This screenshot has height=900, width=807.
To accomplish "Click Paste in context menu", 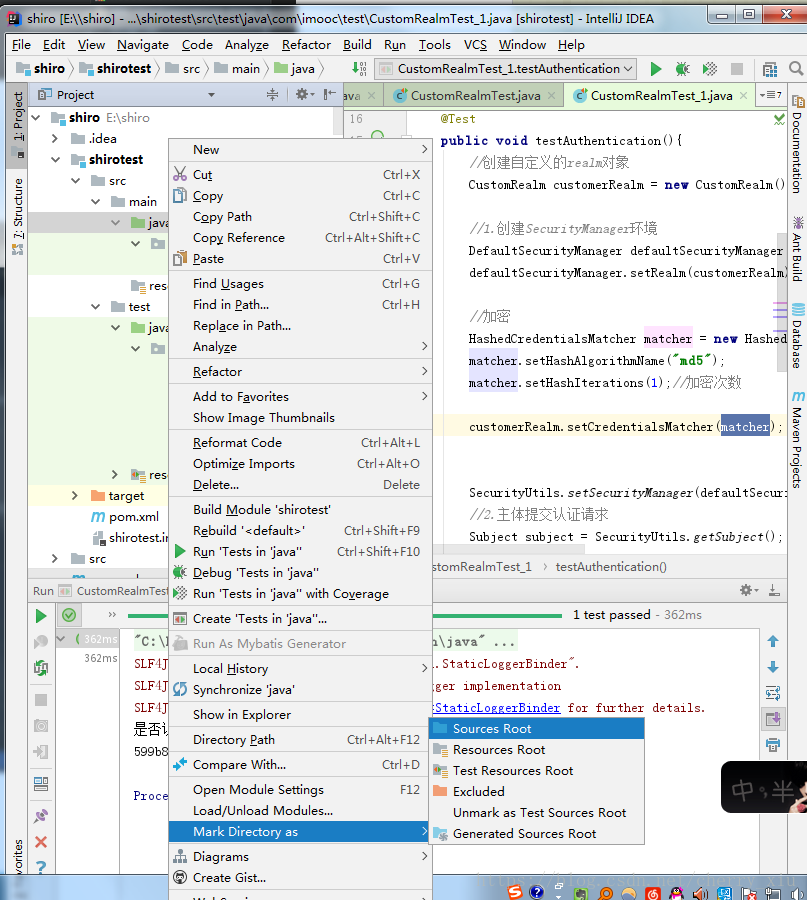I will (300, 259).
